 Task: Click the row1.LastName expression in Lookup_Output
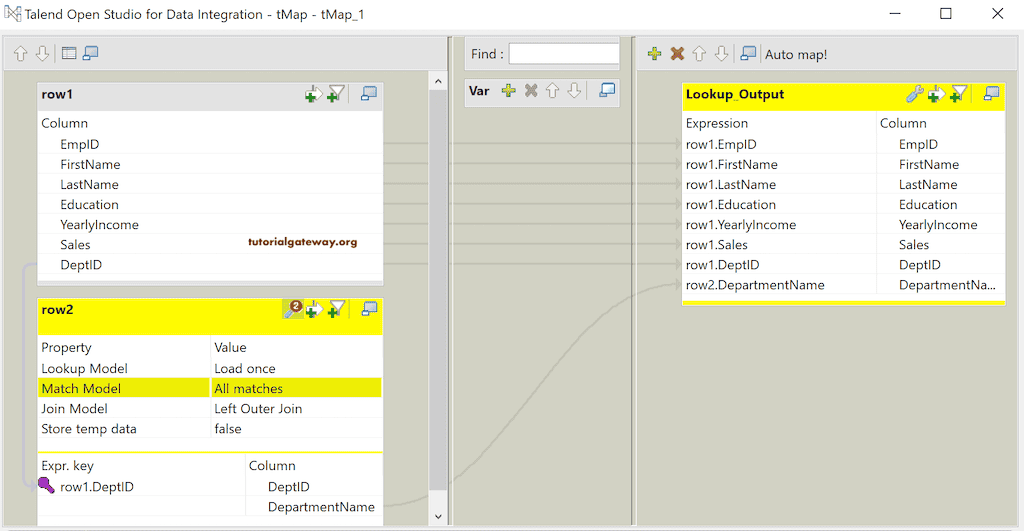point(731,184)
